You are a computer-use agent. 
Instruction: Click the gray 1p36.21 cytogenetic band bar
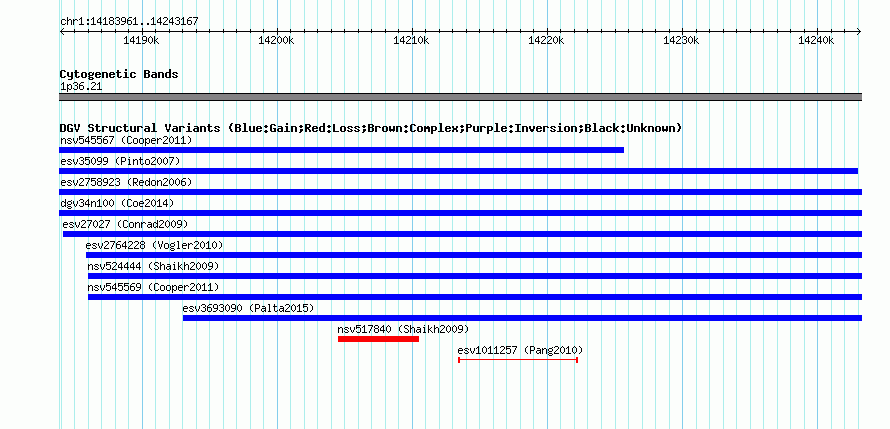[461, 97]
